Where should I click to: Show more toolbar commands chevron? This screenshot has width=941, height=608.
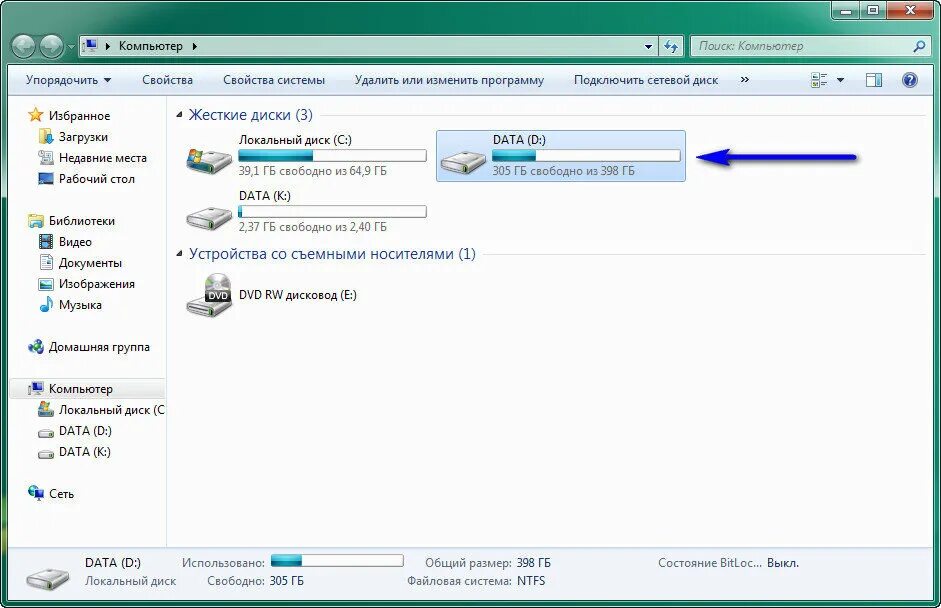[x=745, y=80]
